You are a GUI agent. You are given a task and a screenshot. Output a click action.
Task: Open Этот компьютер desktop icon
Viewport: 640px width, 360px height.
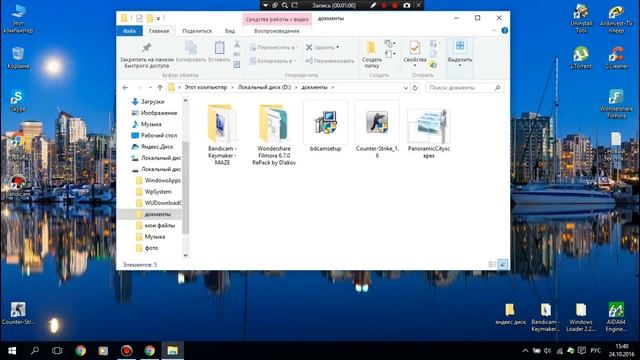coord(17,19)
